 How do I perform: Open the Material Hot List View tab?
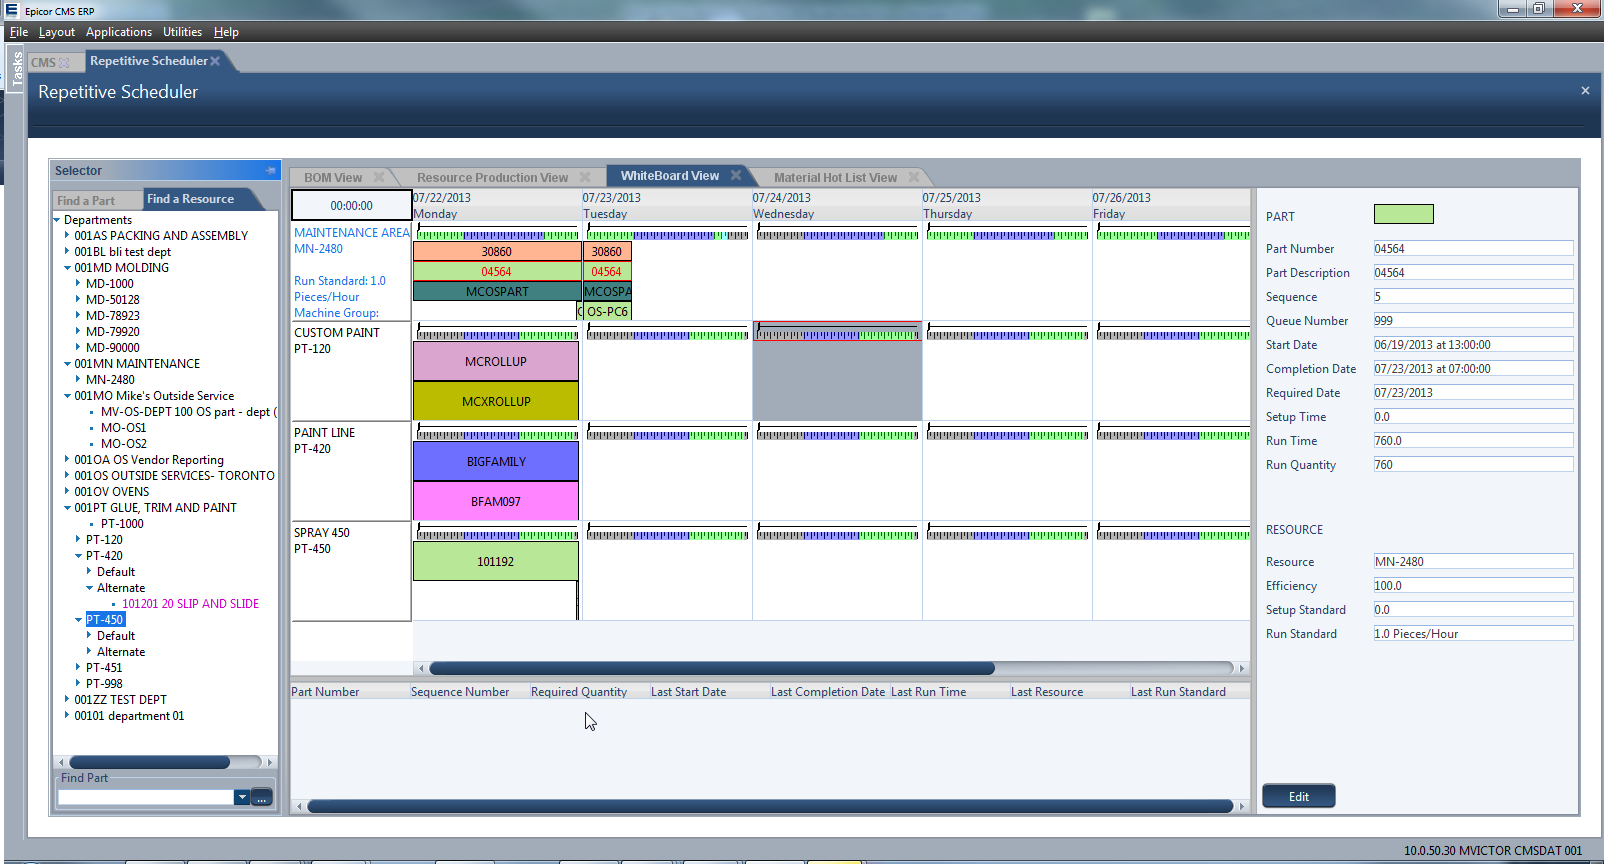click(835, 177)
